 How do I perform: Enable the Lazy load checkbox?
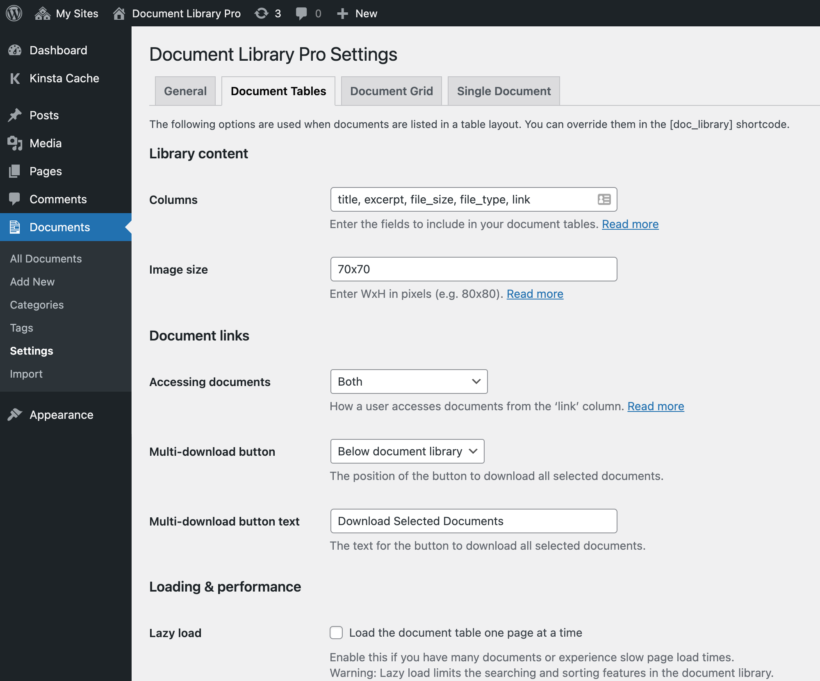(x=336, y=632)
